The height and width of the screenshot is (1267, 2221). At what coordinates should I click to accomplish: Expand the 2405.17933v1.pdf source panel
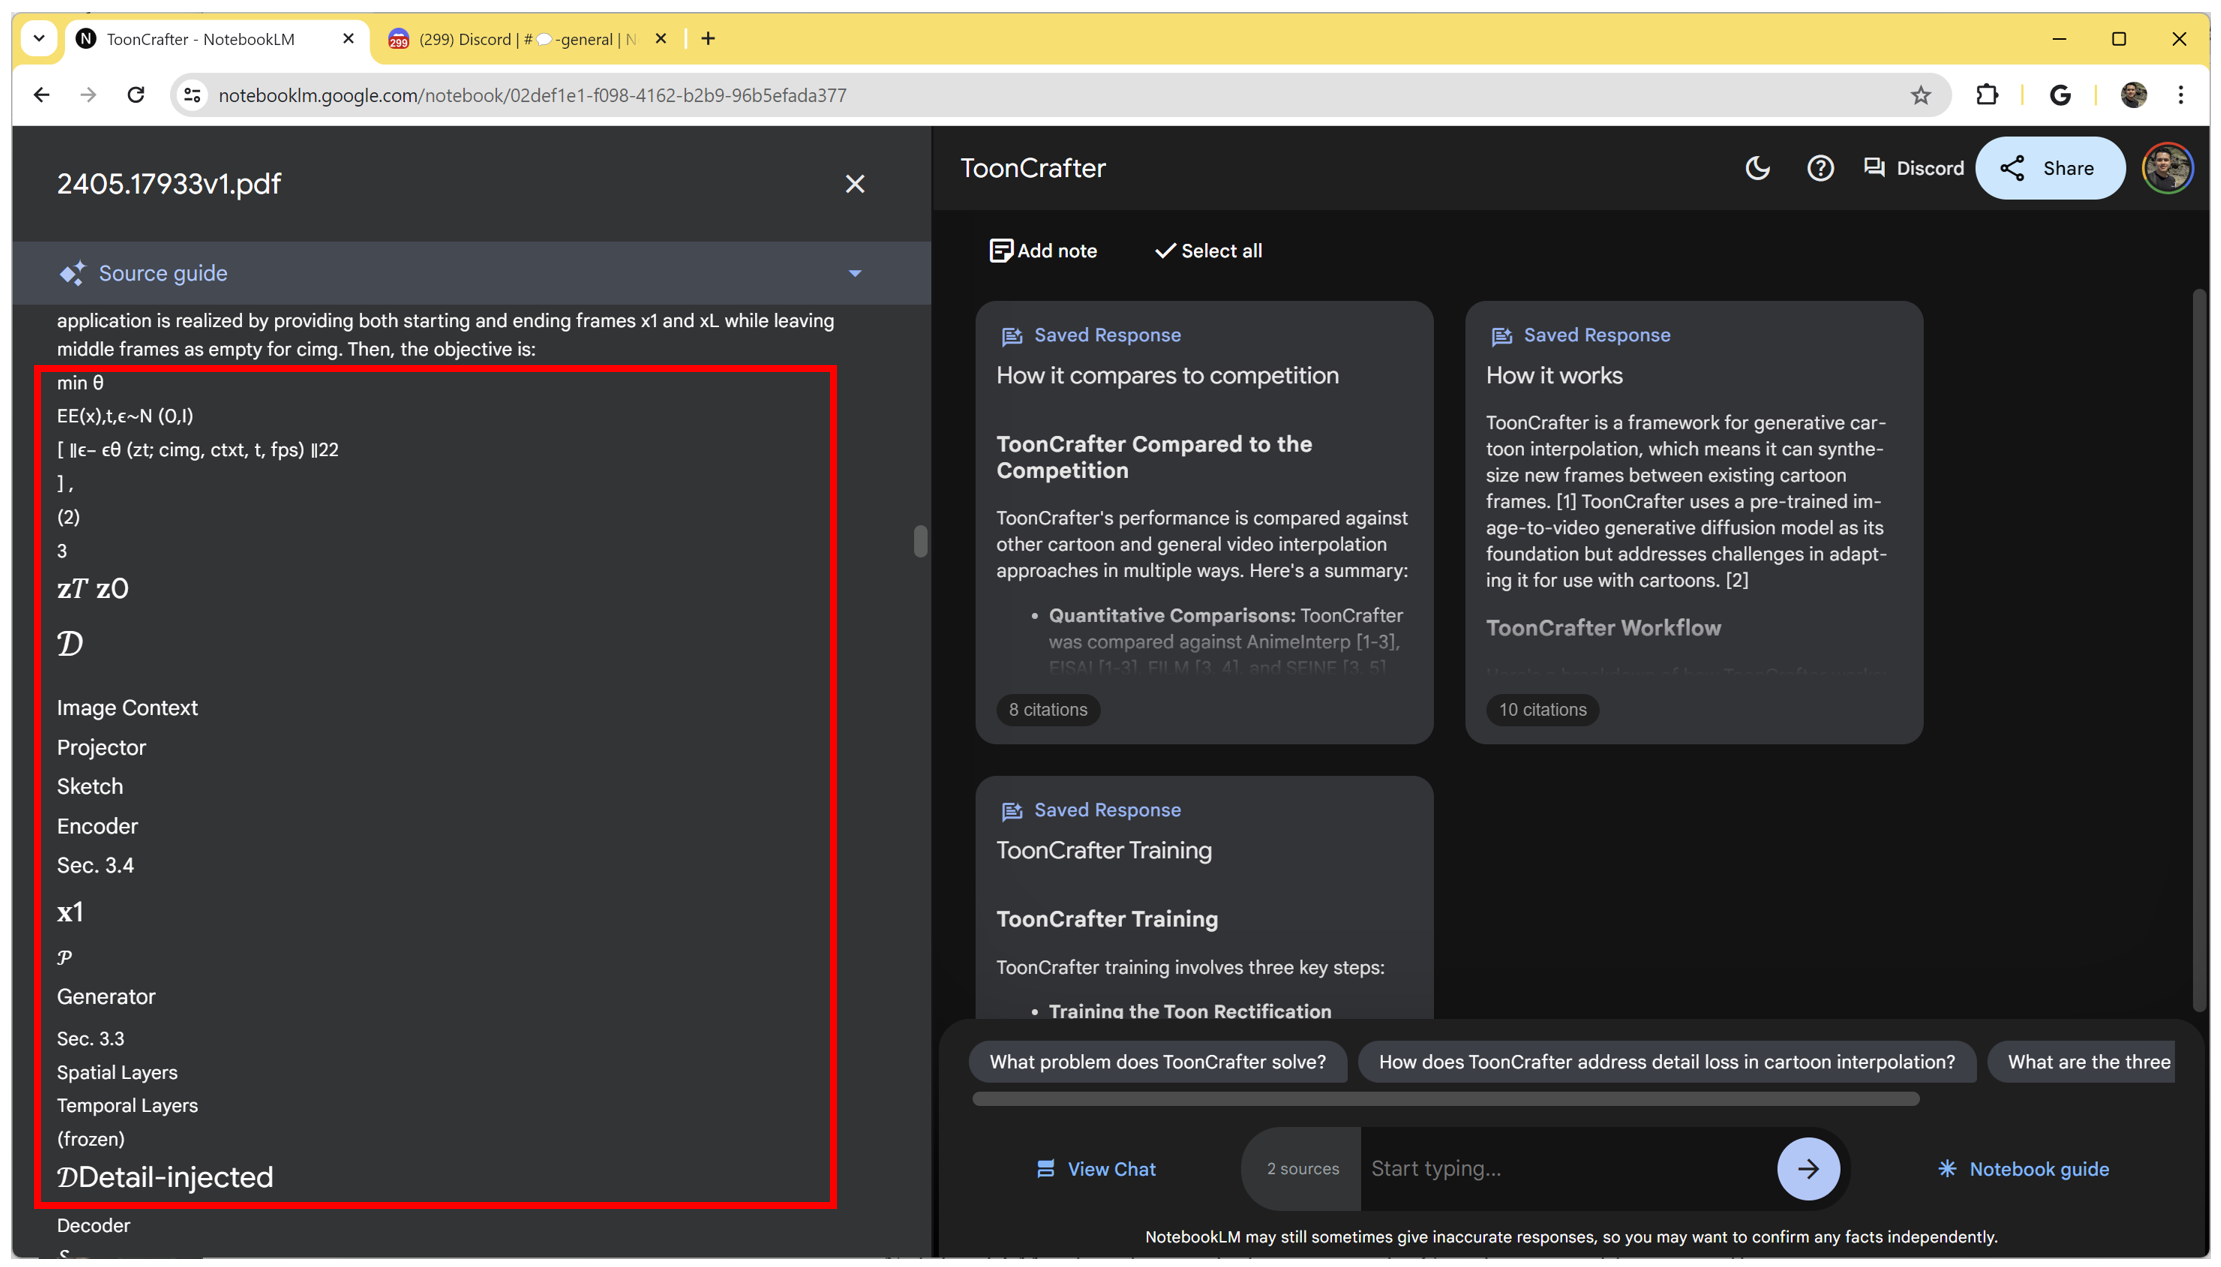(859, 273)
